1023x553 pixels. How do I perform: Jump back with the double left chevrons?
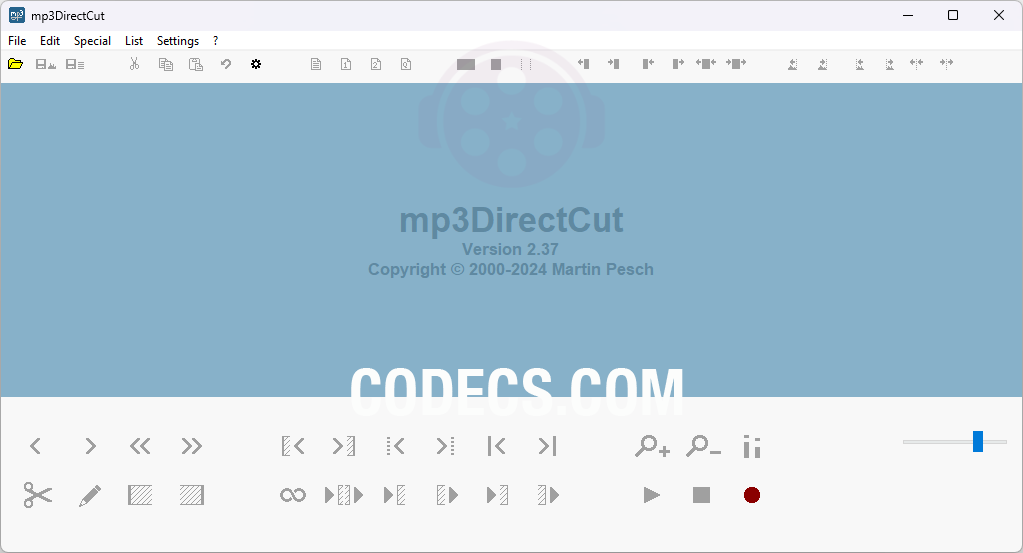point(140,446)
